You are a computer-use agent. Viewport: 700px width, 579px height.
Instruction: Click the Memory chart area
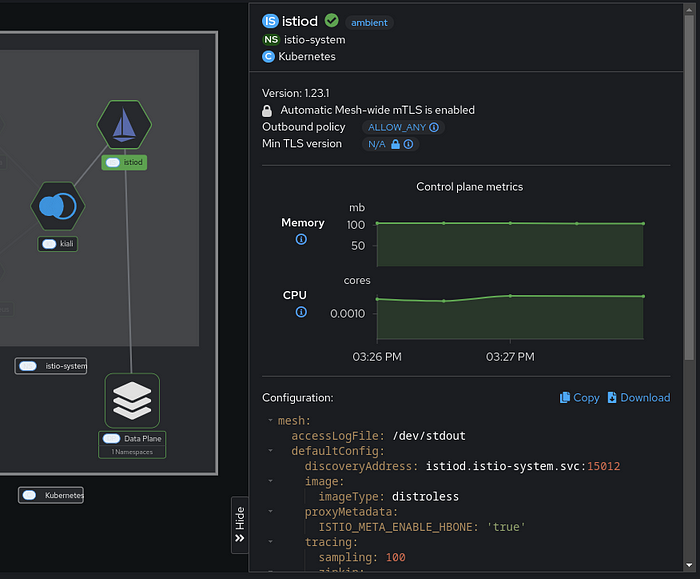click(x=510, y=244)
